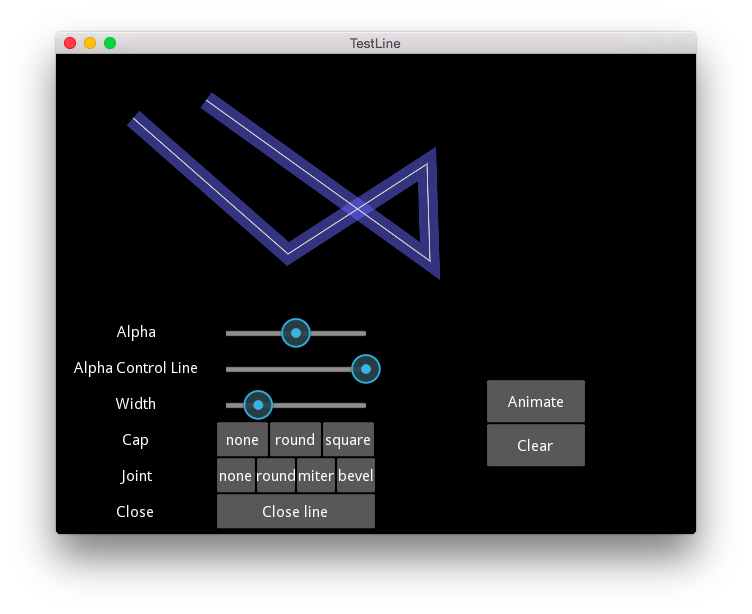
Task: Set Joint style to bevel
Action: click(x=355, y=475)
